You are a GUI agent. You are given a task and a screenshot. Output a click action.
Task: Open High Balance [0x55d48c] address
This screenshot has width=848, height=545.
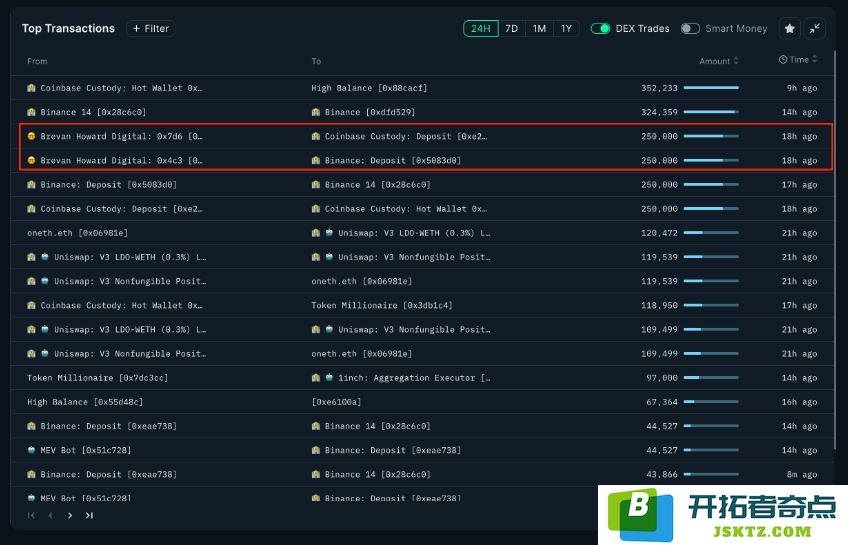[x=85, y=402]
